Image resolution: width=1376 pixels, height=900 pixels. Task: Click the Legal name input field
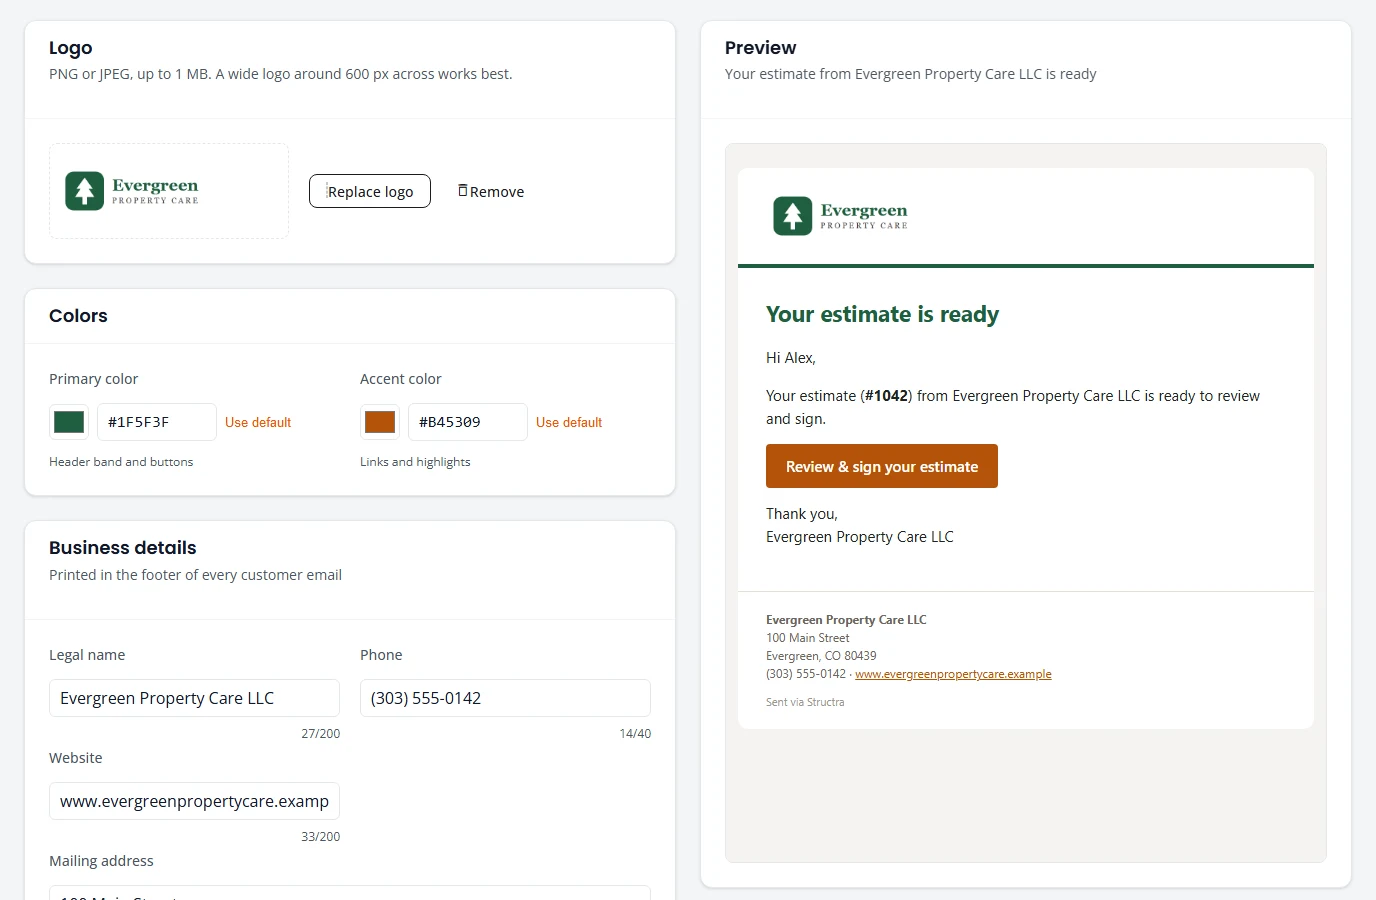(194, 698)
